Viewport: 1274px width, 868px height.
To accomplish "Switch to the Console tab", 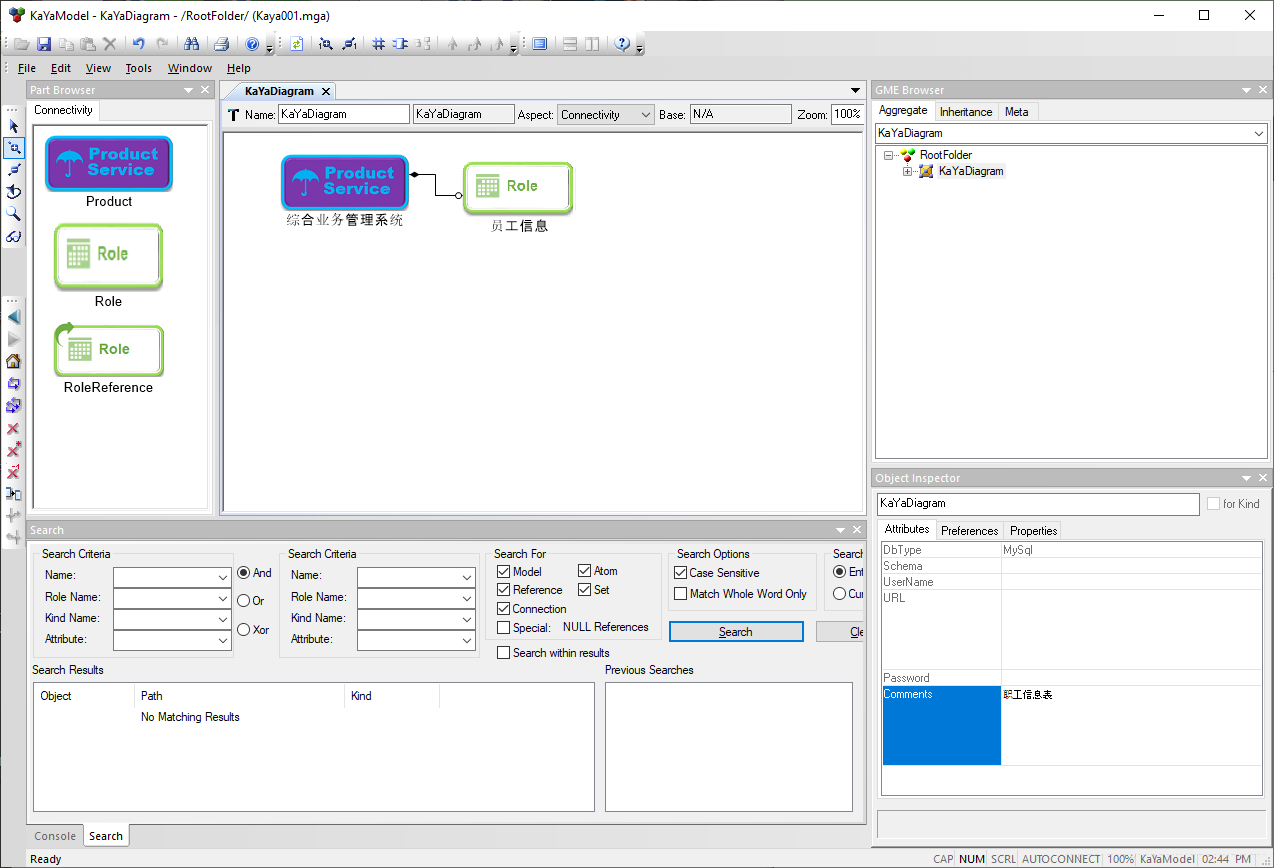I will click(x=55, y=836).
